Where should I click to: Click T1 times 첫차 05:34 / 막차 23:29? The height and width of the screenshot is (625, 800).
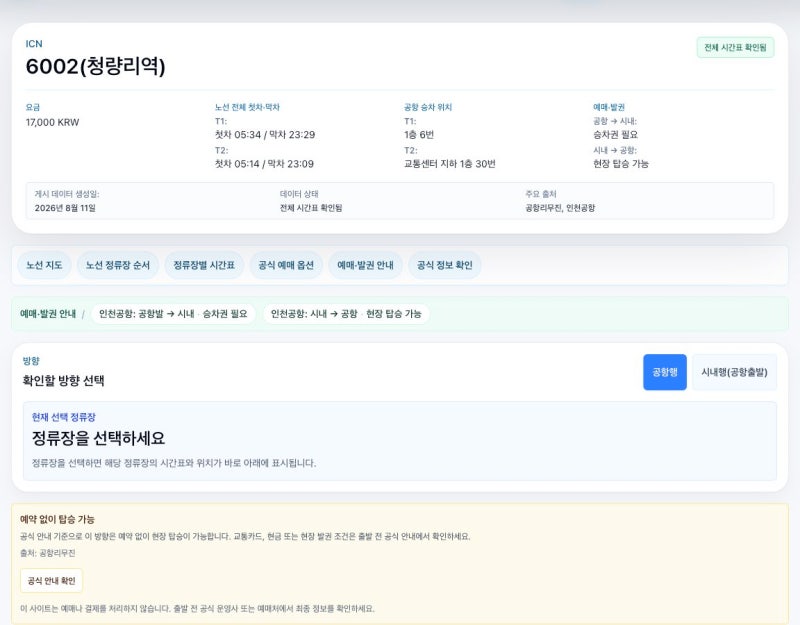click(265, 135)
